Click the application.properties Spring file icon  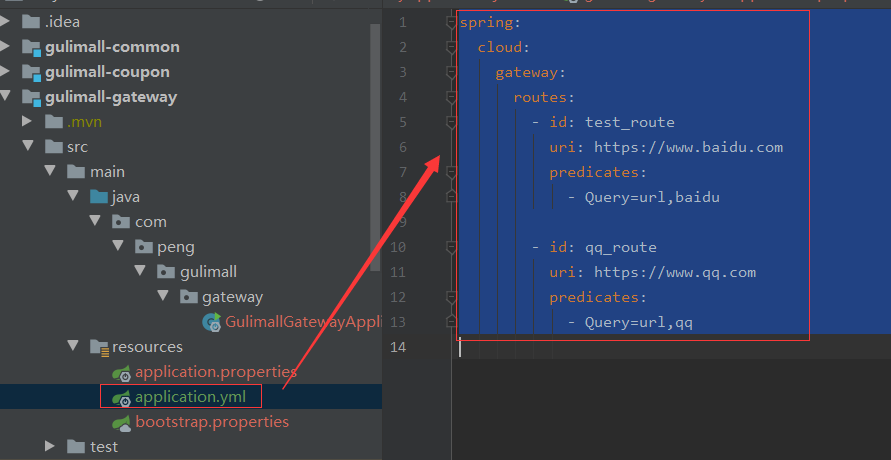(122, 373)
